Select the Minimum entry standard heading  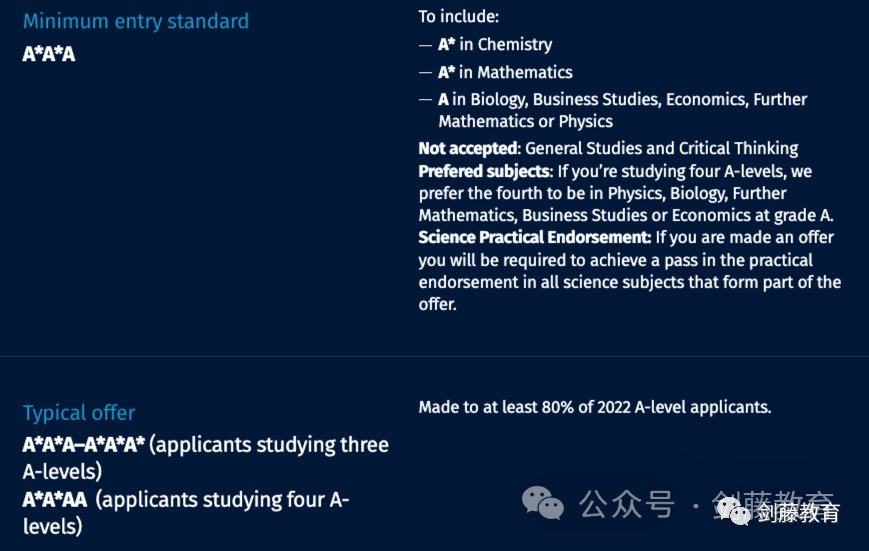click(x=136, y=21)
